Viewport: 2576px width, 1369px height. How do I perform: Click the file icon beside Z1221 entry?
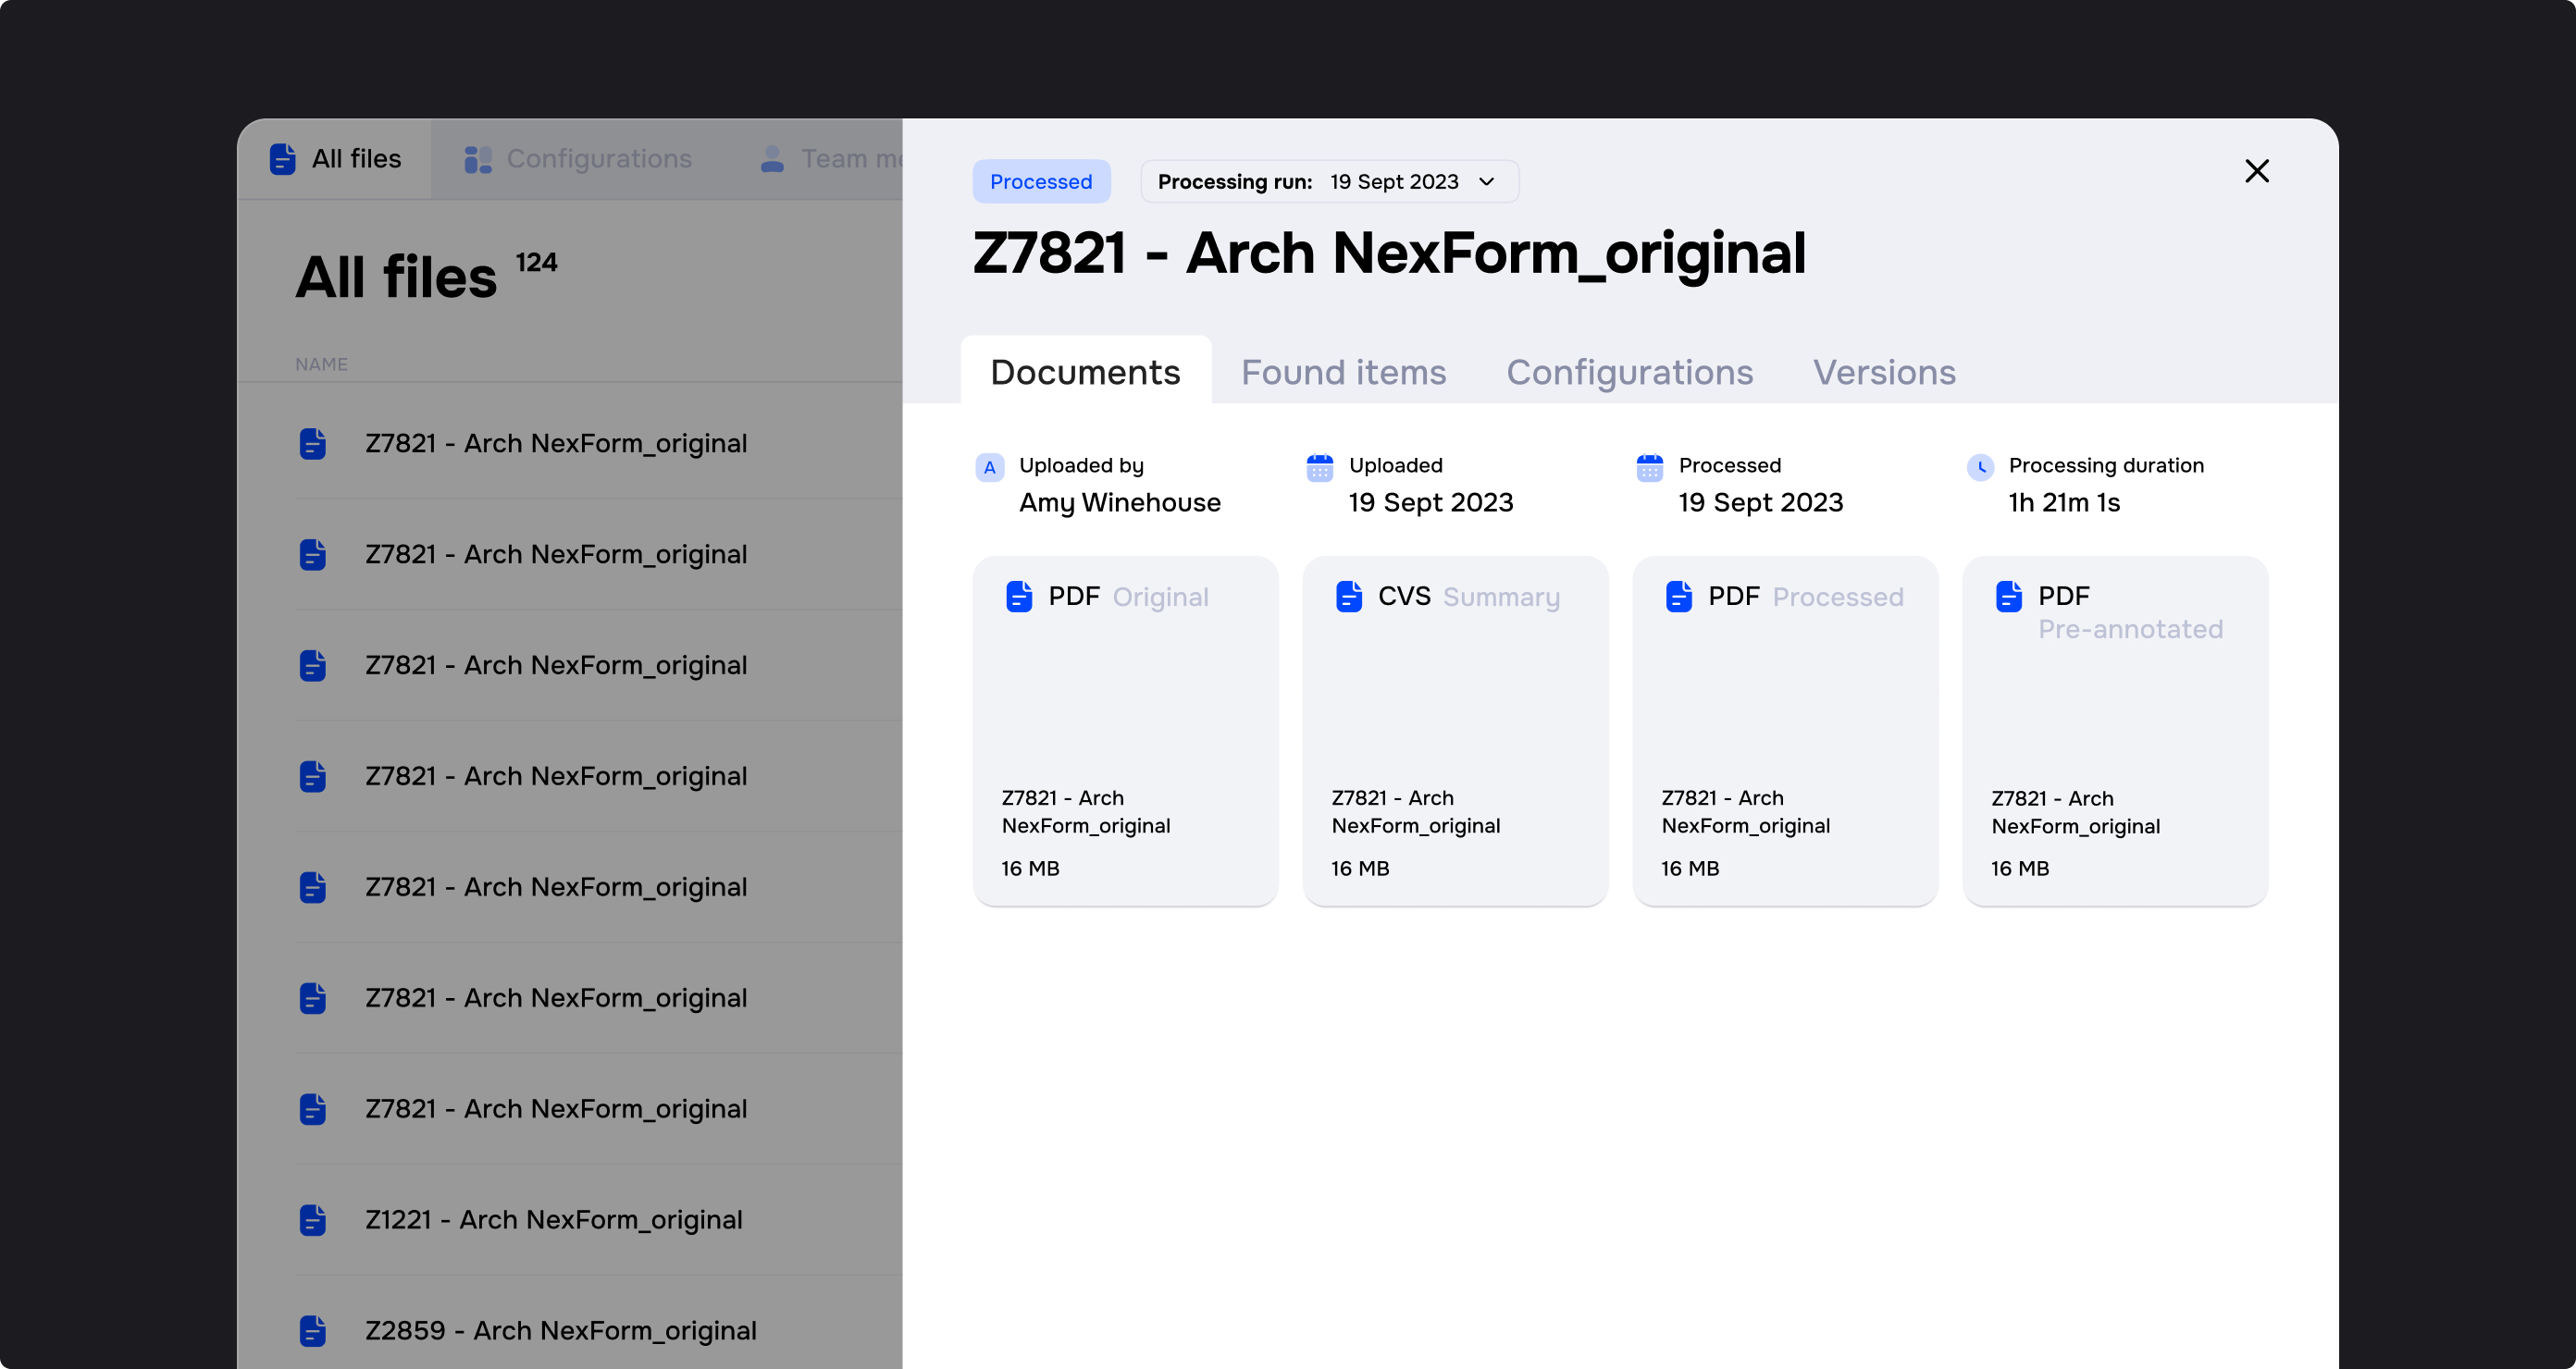(x=313, y=1220)
